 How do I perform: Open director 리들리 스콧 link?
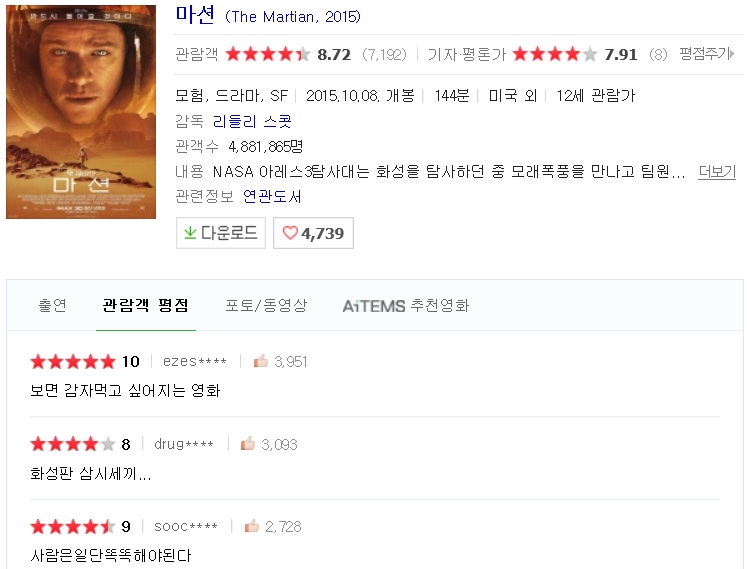click(x=252, y=121)
